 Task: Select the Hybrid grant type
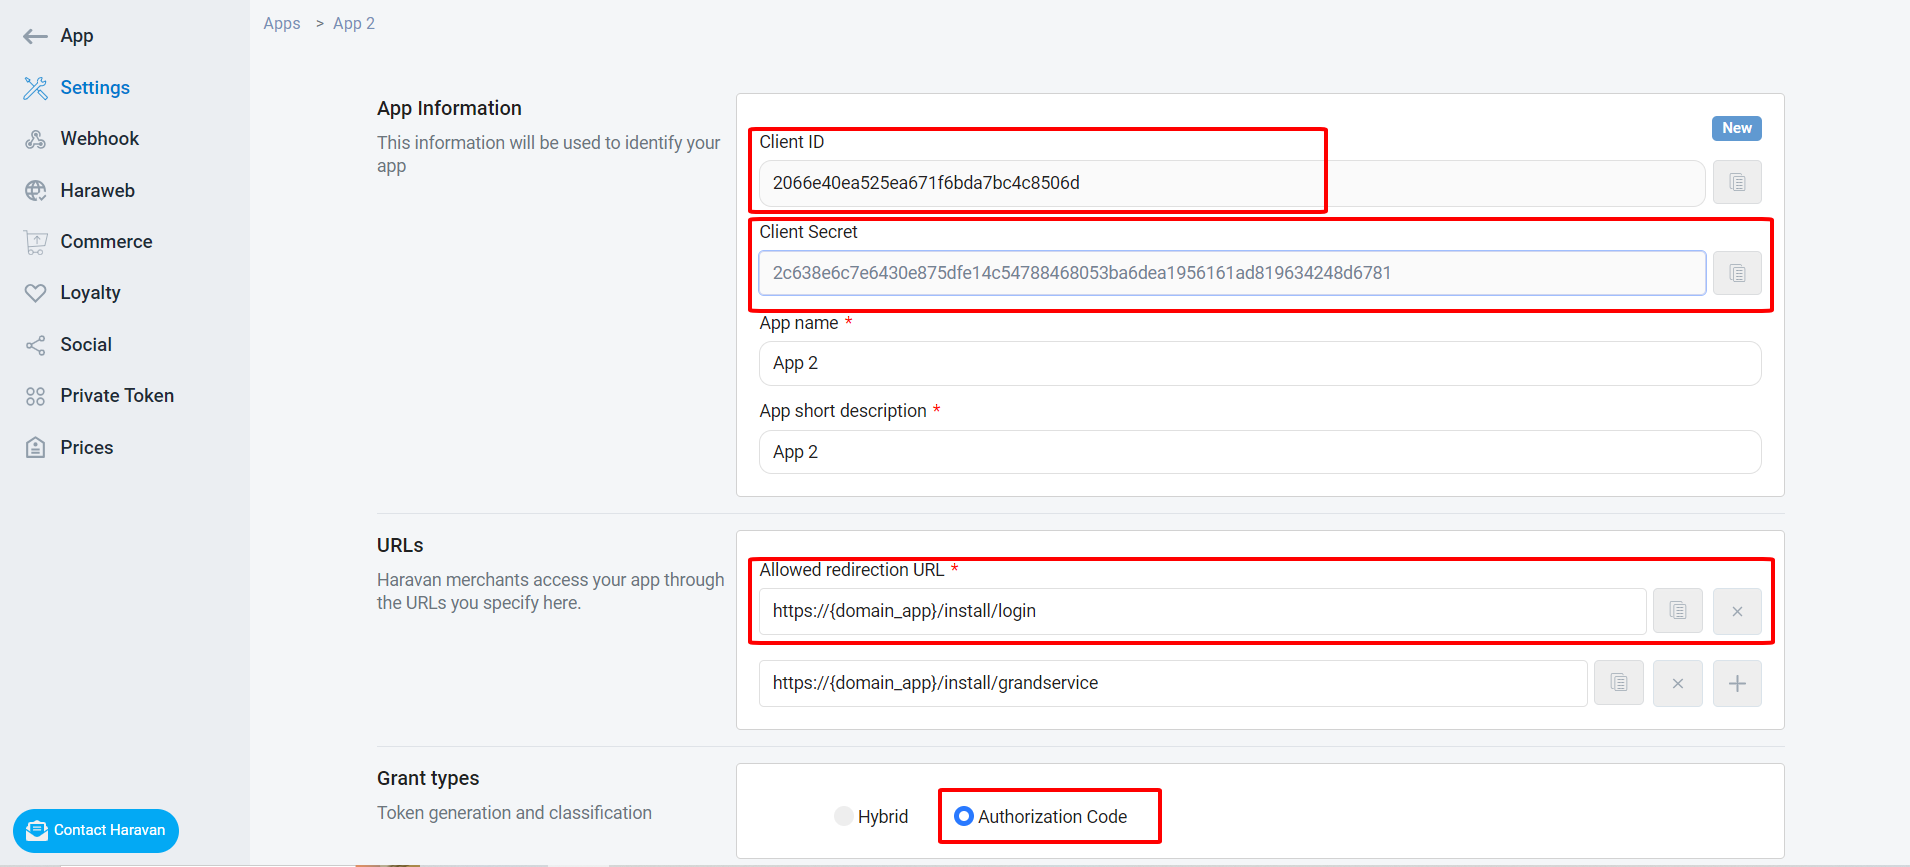[x=844, y=816]
